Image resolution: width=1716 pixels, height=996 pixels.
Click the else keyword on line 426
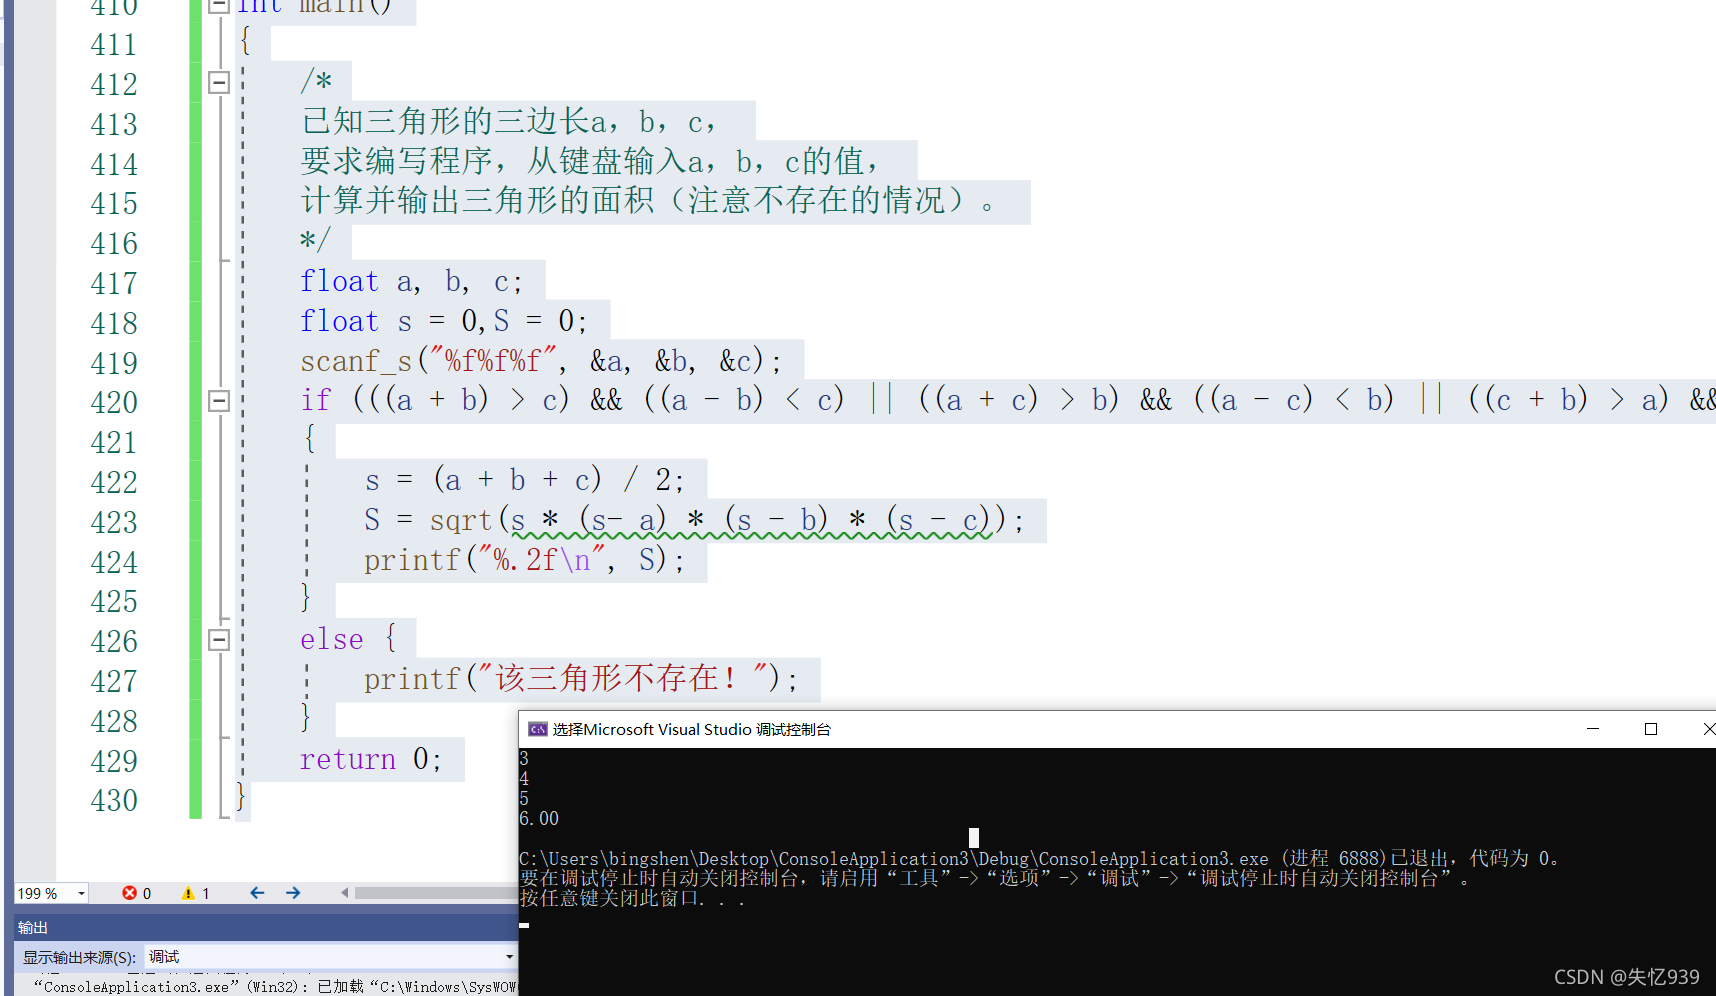click(x=332, y=640)
